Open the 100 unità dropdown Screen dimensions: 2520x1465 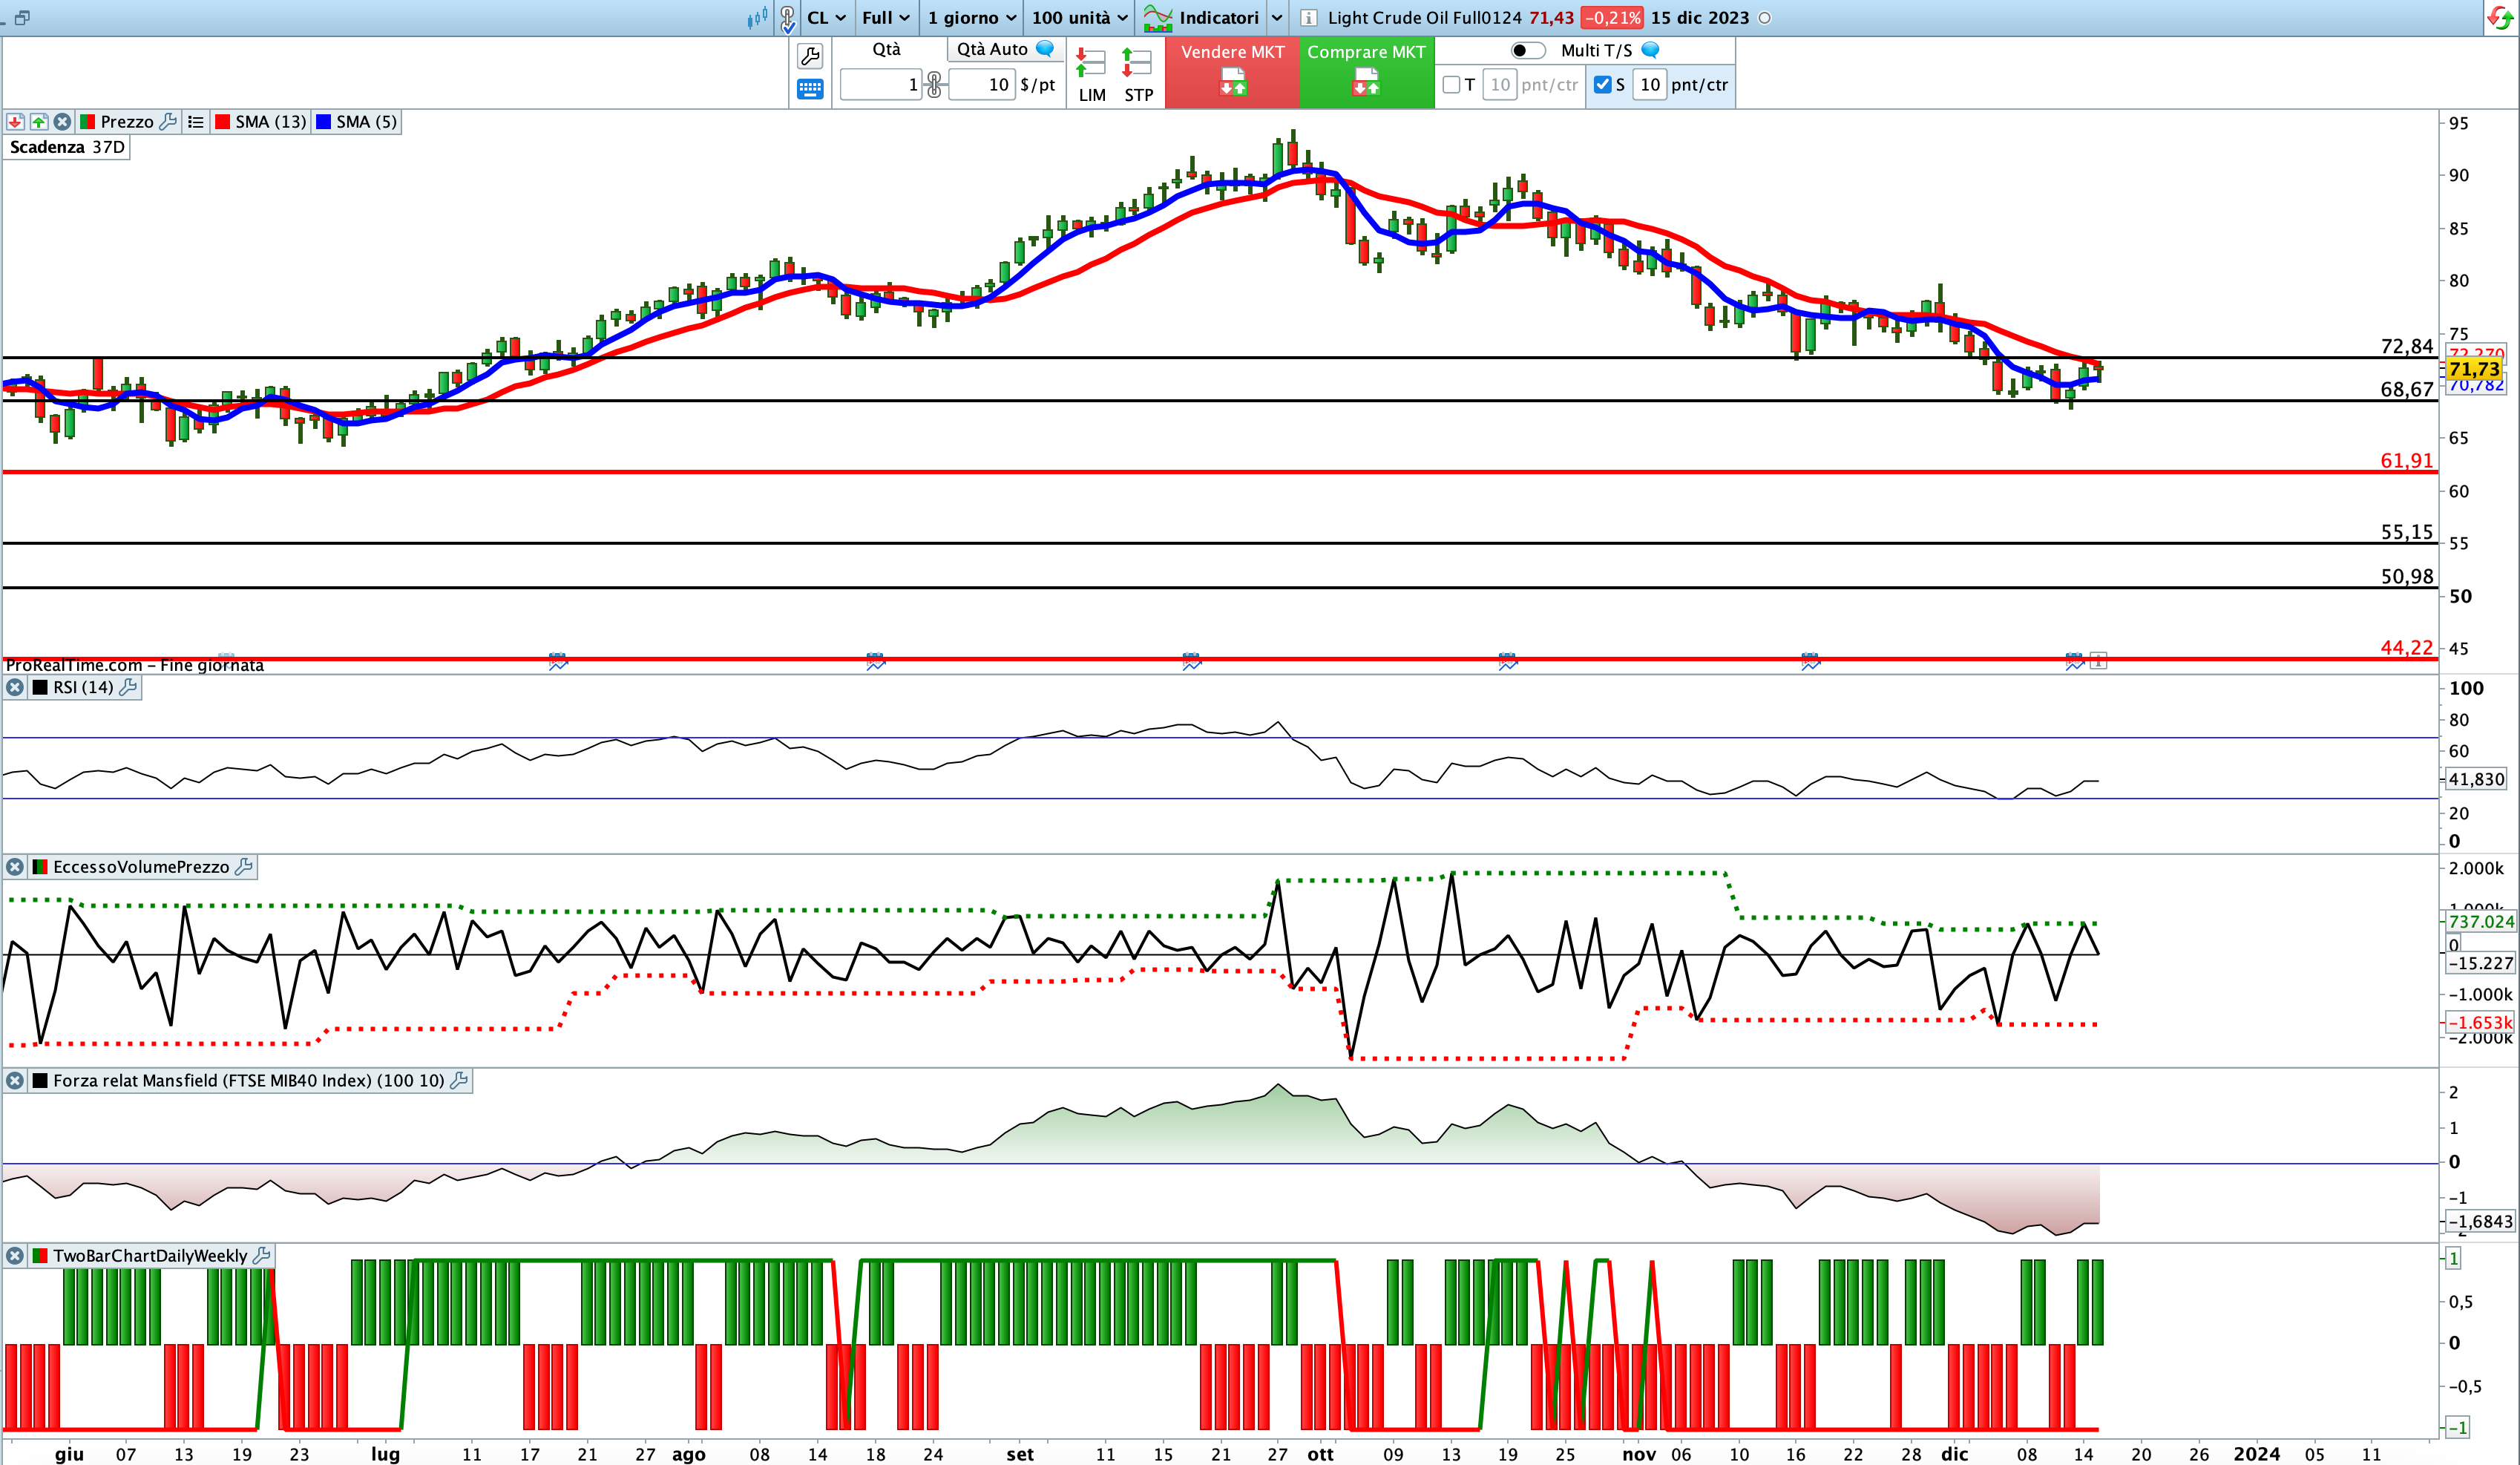tap(1079, 18)
